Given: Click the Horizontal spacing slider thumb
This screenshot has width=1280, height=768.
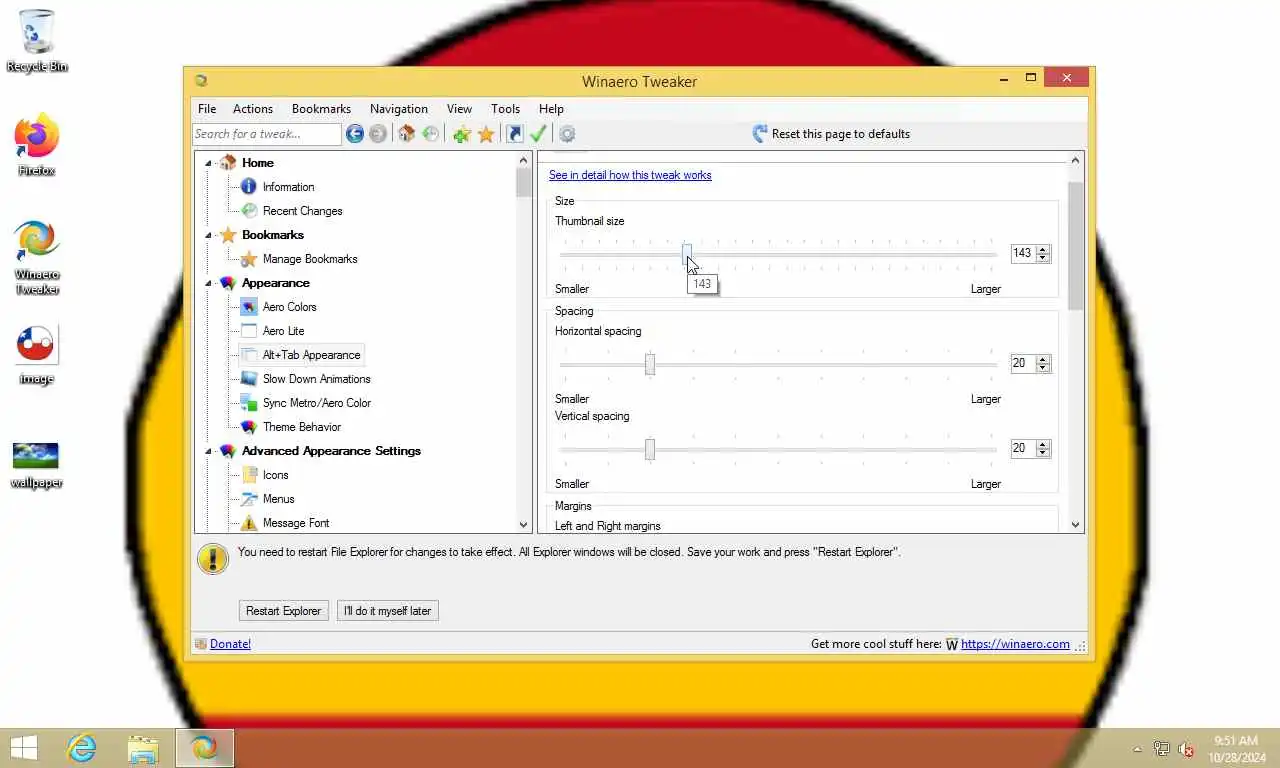Looking at the screenshot, I should (x=650, y=364).
